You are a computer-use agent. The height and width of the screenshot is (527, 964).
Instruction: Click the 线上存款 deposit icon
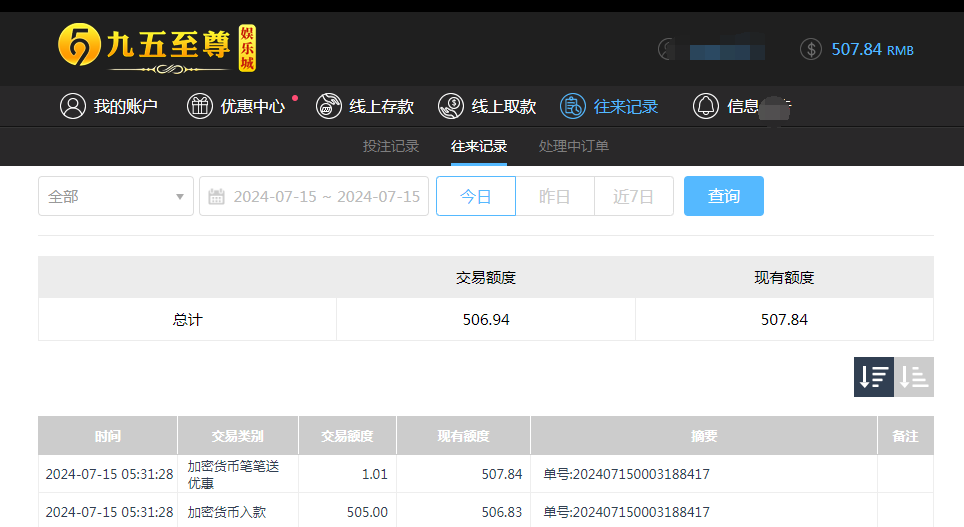329,106
